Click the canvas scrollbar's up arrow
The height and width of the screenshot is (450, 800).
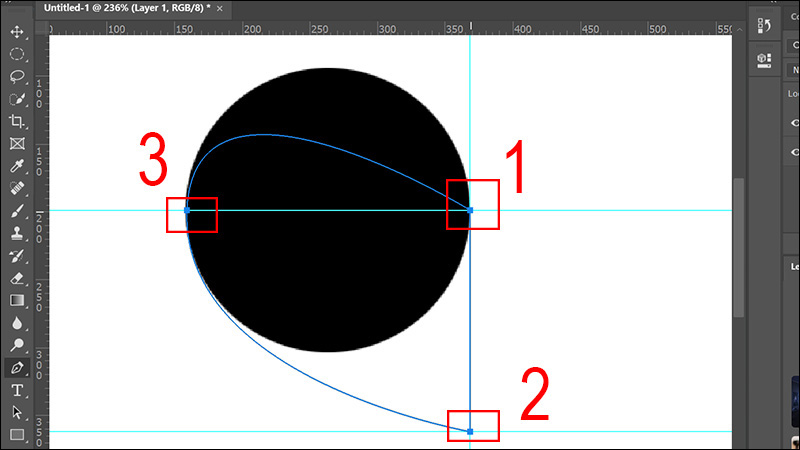coord(739,30)
